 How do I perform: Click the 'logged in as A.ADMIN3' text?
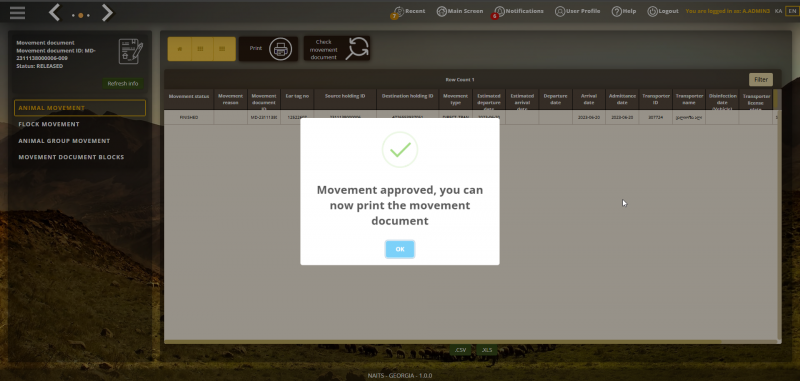pos(728,11)
